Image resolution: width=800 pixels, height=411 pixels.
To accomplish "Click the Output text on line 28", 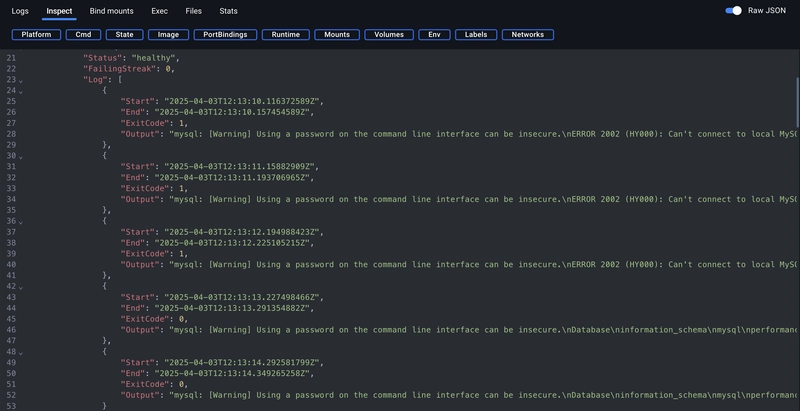I will click(484, 134).
